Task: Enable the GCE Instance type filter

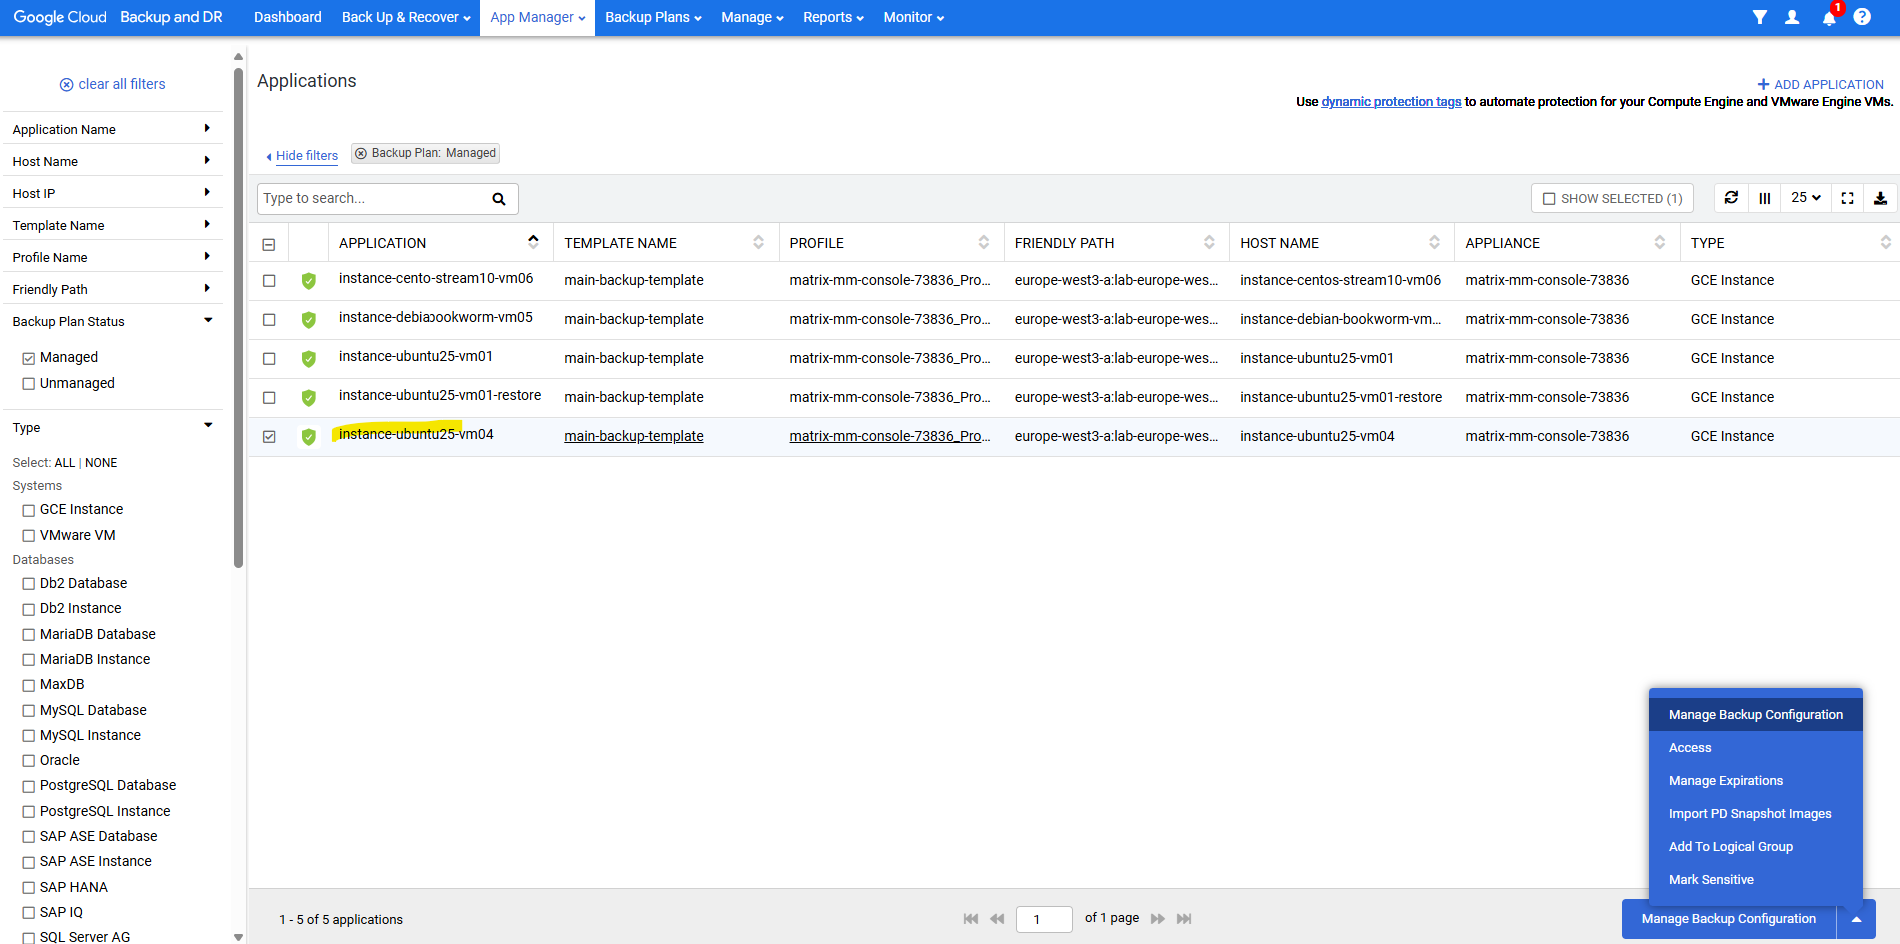Action: click(29, 510)
